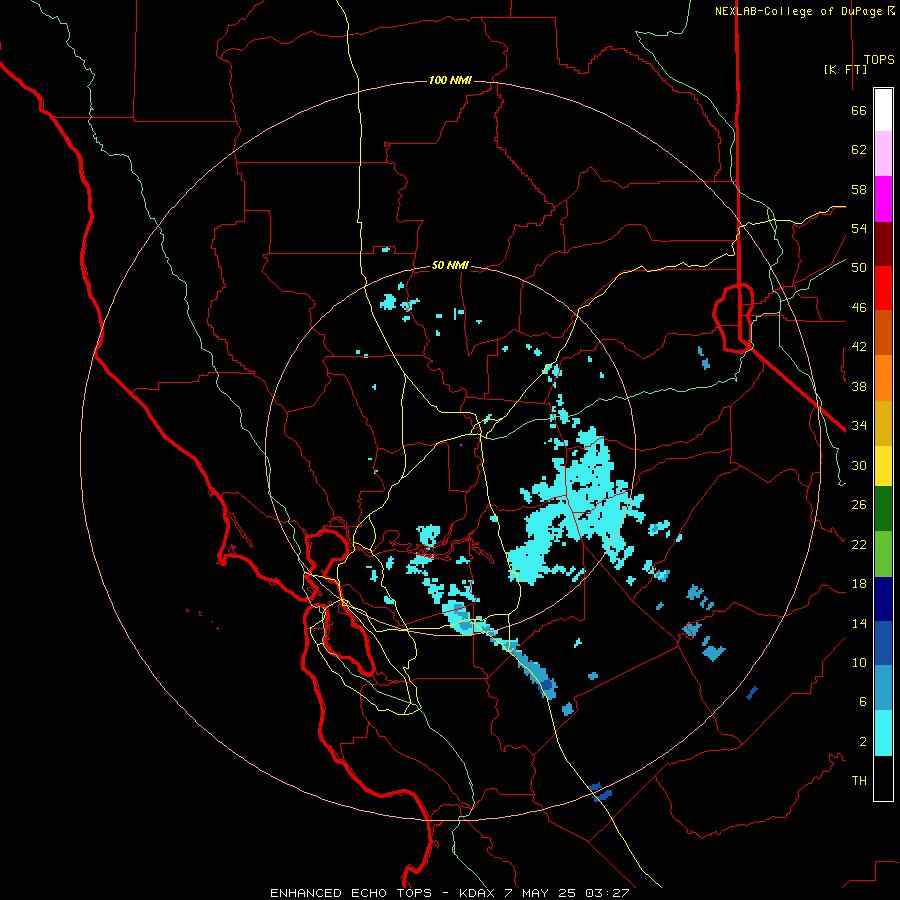Select the dark red legend swatch
Viewport: 900px width, 900px height.
[x=883, y=244]
